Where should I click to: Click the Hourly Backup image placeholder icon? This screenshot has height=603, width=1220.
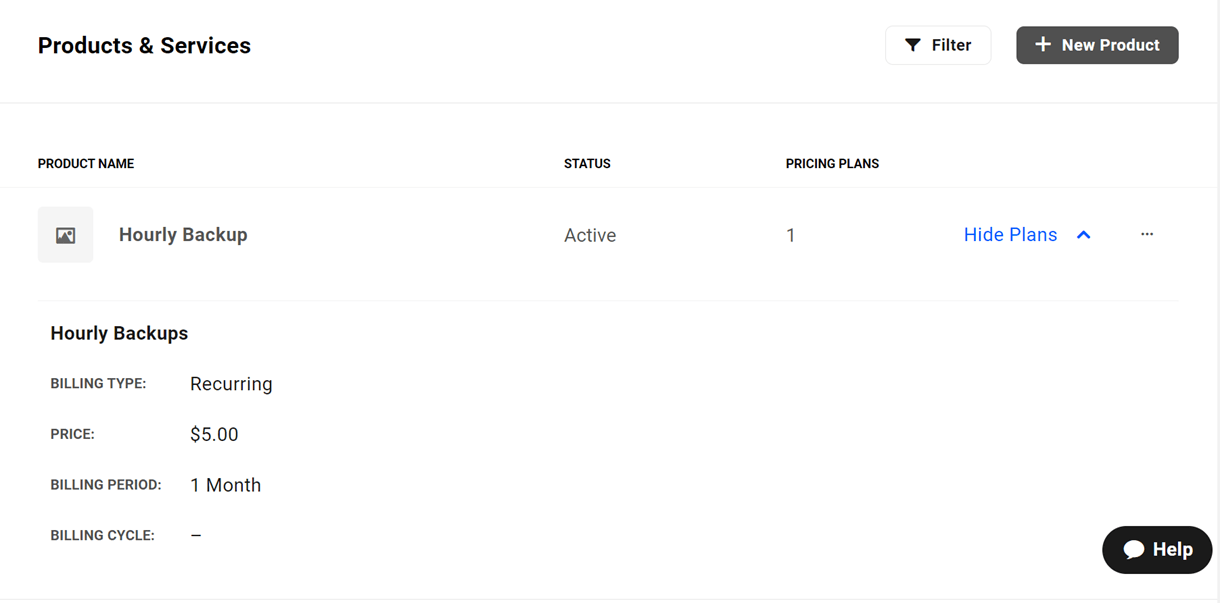click(x=66, y=235)
